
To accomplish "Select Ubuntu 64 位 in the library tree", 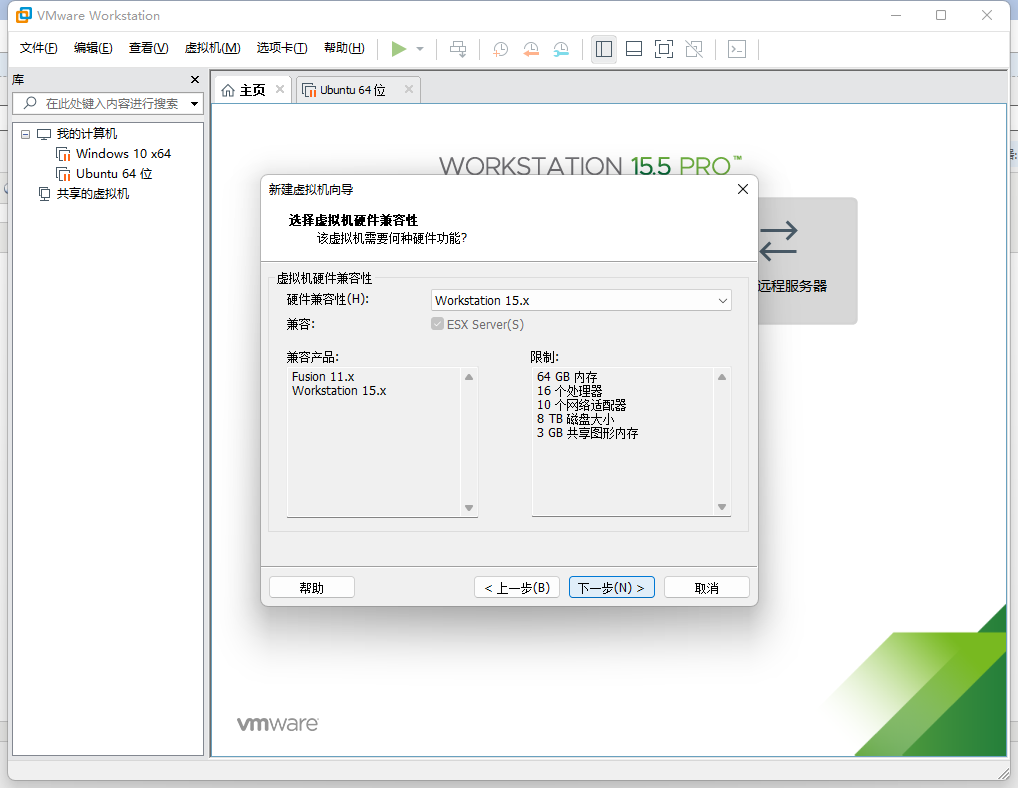I will [x=114, y=174].
